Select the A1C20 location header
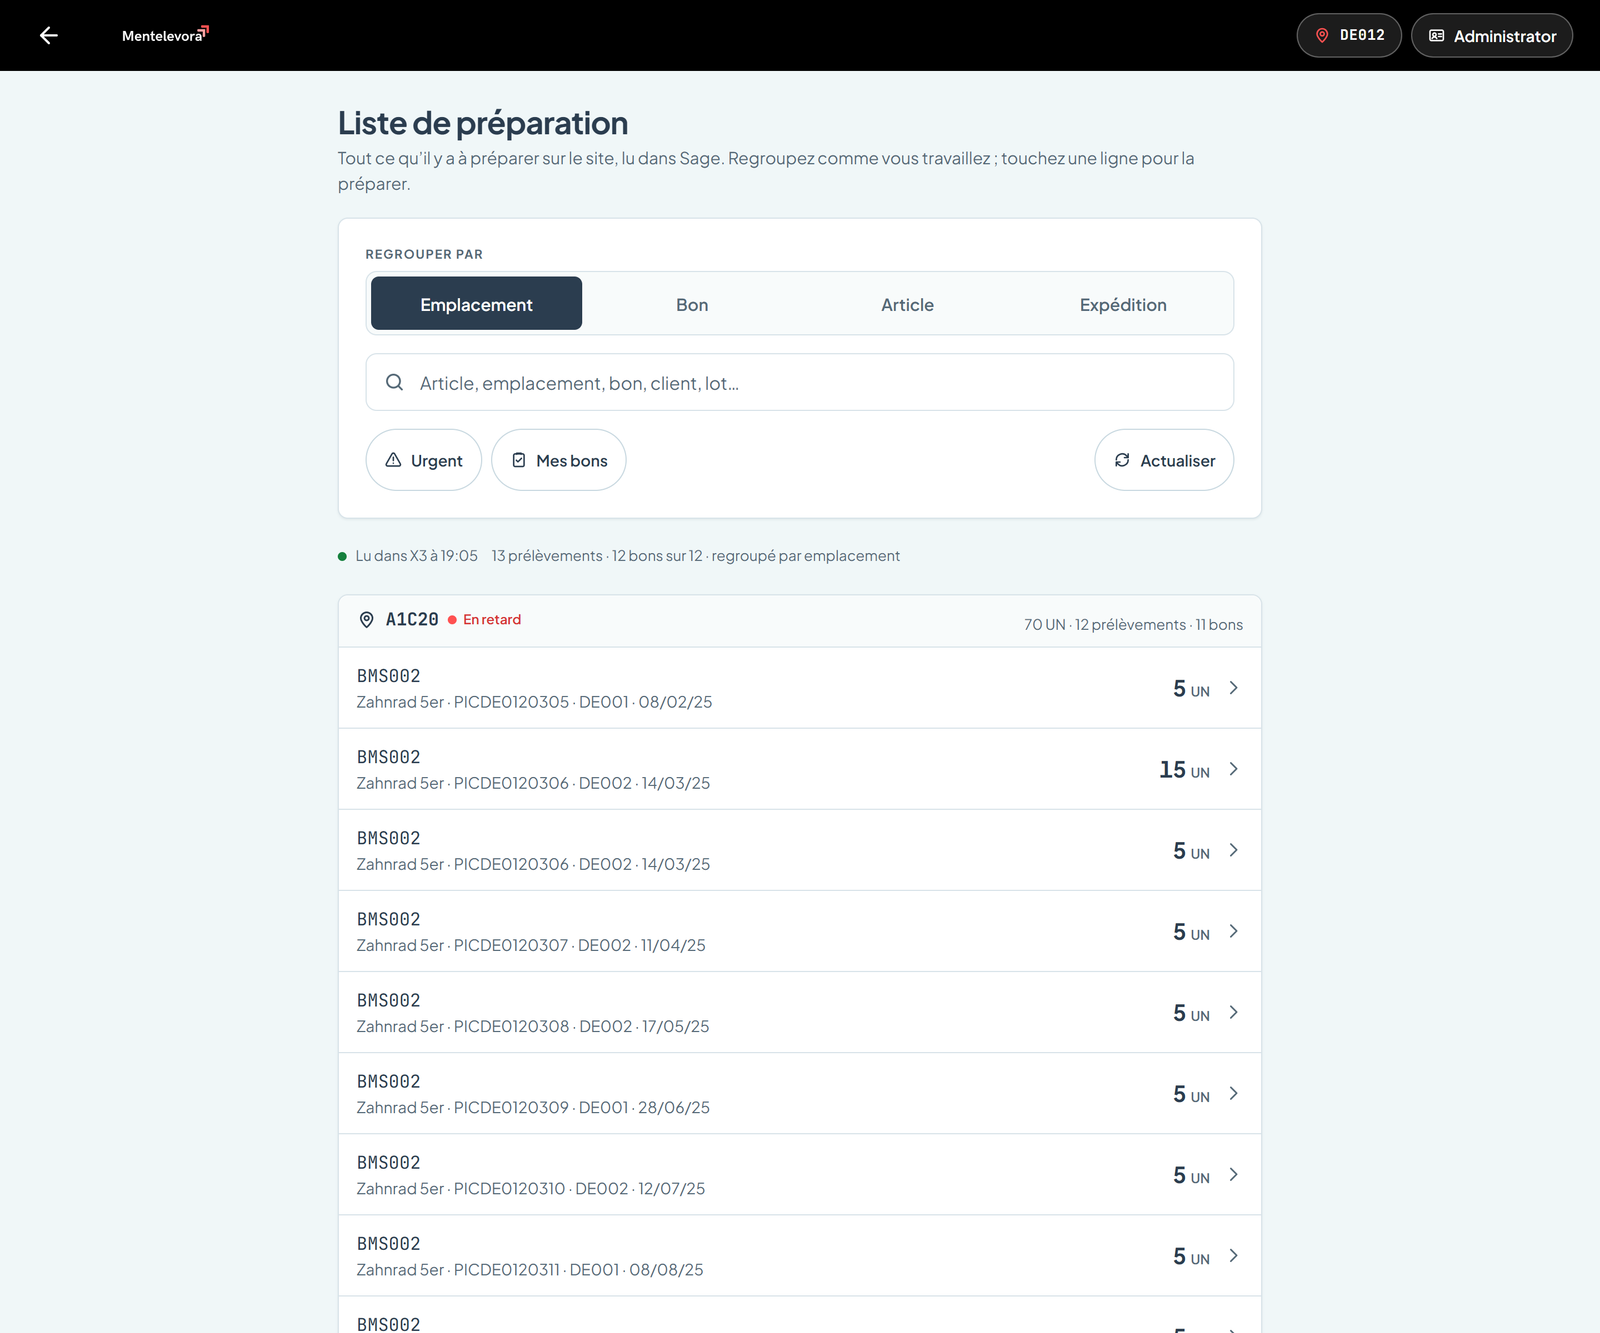Viewport: 1600px width, 1333px height. (799, 621)
